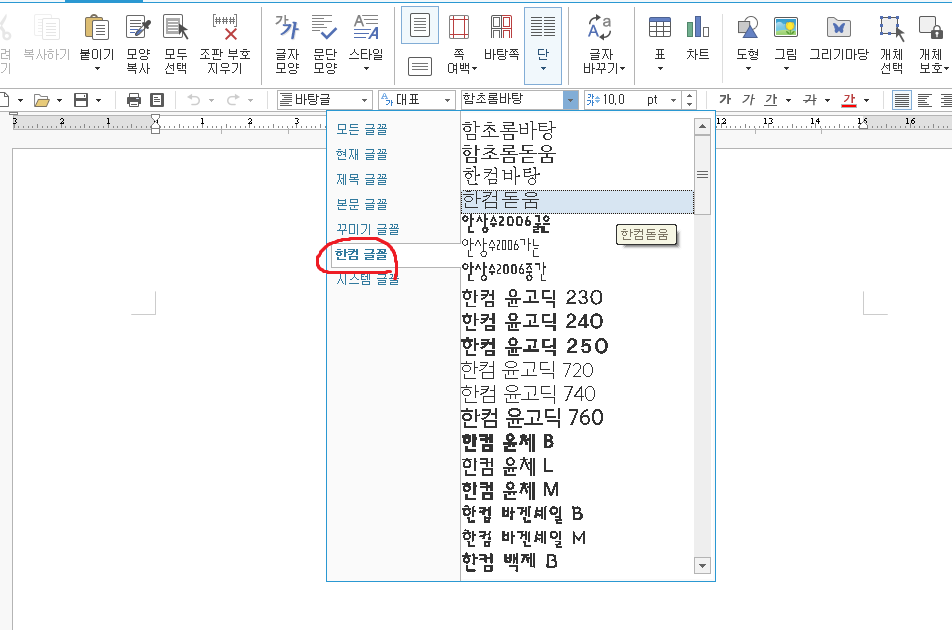This screenshot has width=952, height=630.
Task: Toggle single page view icon
Action: tap(420, 26)
